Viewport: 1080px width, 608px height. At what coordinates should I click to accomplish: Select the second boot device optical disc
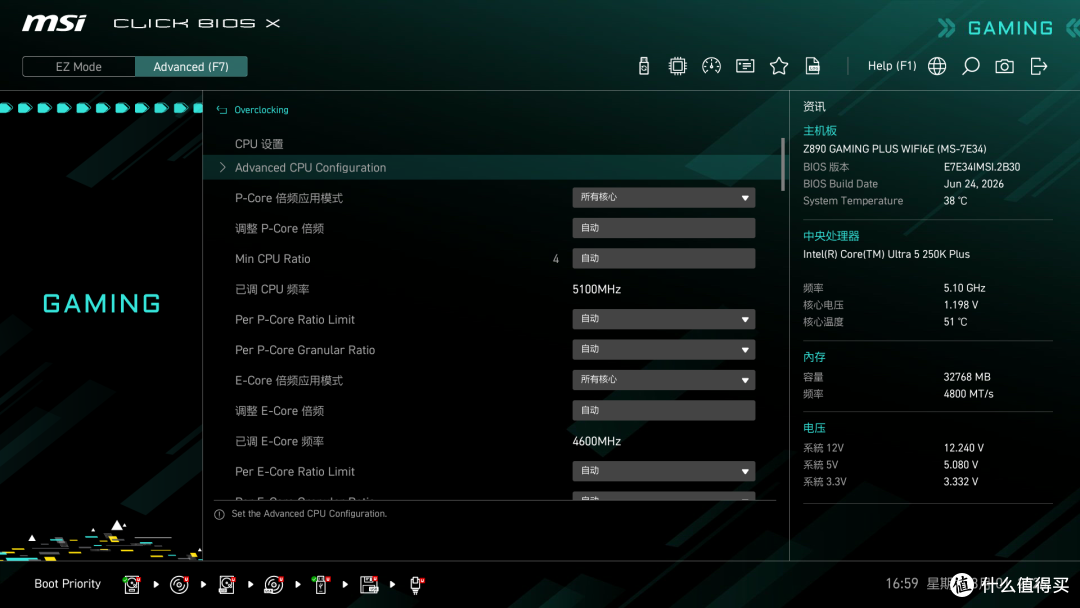tap(179, 585)
